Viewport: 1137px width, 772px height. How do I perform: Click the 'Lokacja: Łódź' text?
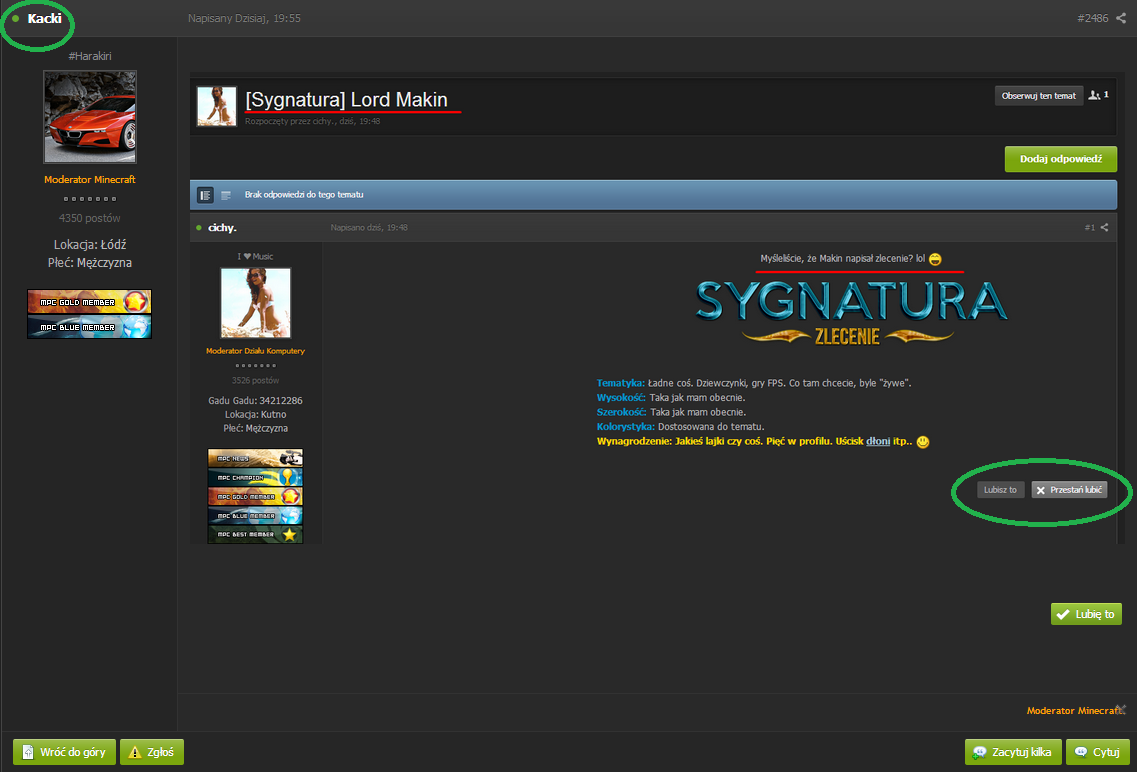(90, 245)
